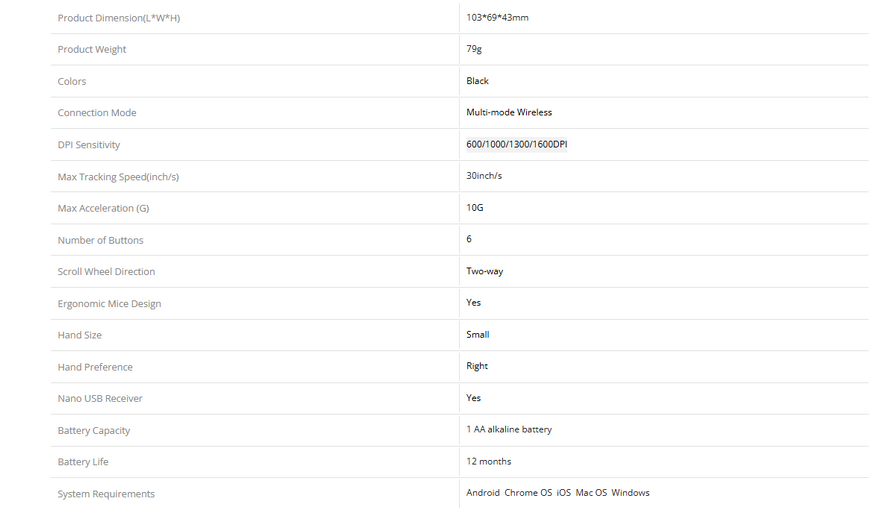Click the Product Dimension(L*W*H) label
This screenshot has width=876, height=508.
(x=119, y=18)
